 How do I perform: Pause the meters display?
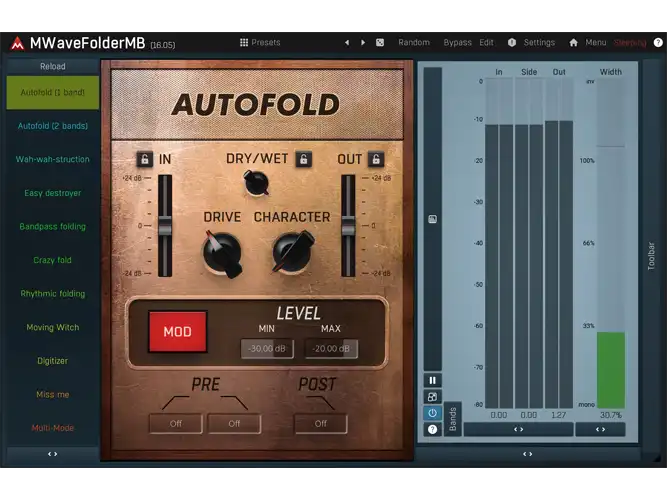point(433,380)
